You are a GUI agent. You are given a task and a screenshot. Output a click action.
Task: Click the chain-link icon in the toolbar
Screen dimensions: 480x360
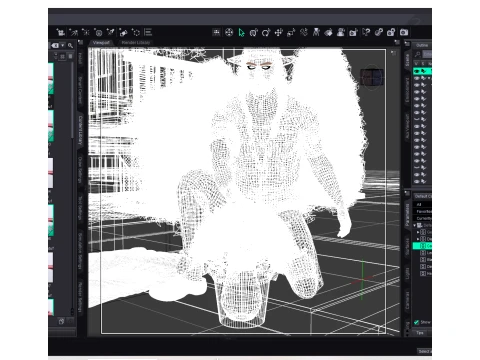coord(378,32)
